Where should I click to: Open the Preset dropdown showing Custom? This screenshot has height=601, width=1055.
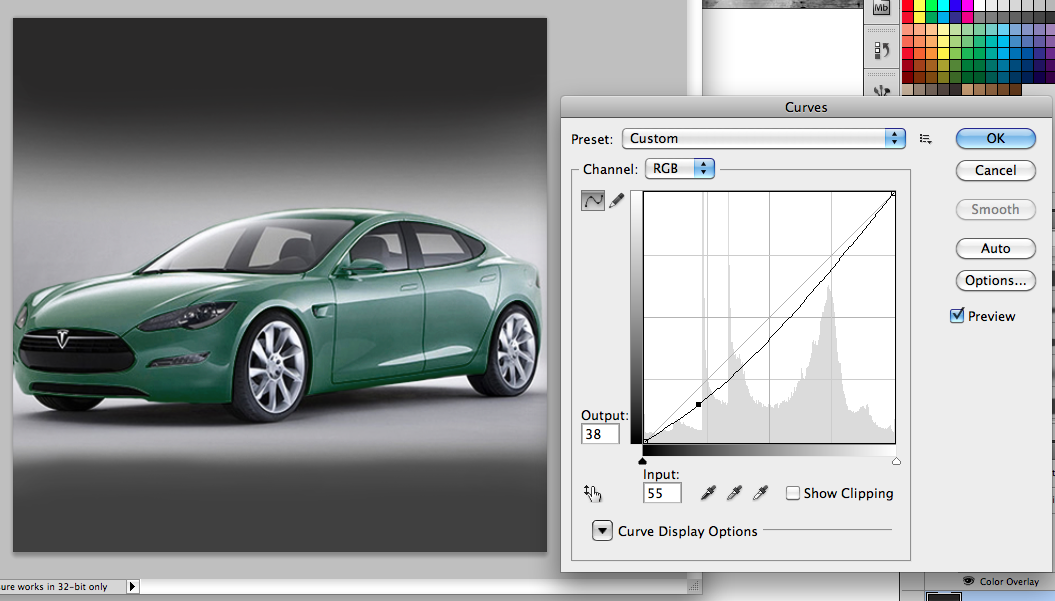tap(764, 139)
